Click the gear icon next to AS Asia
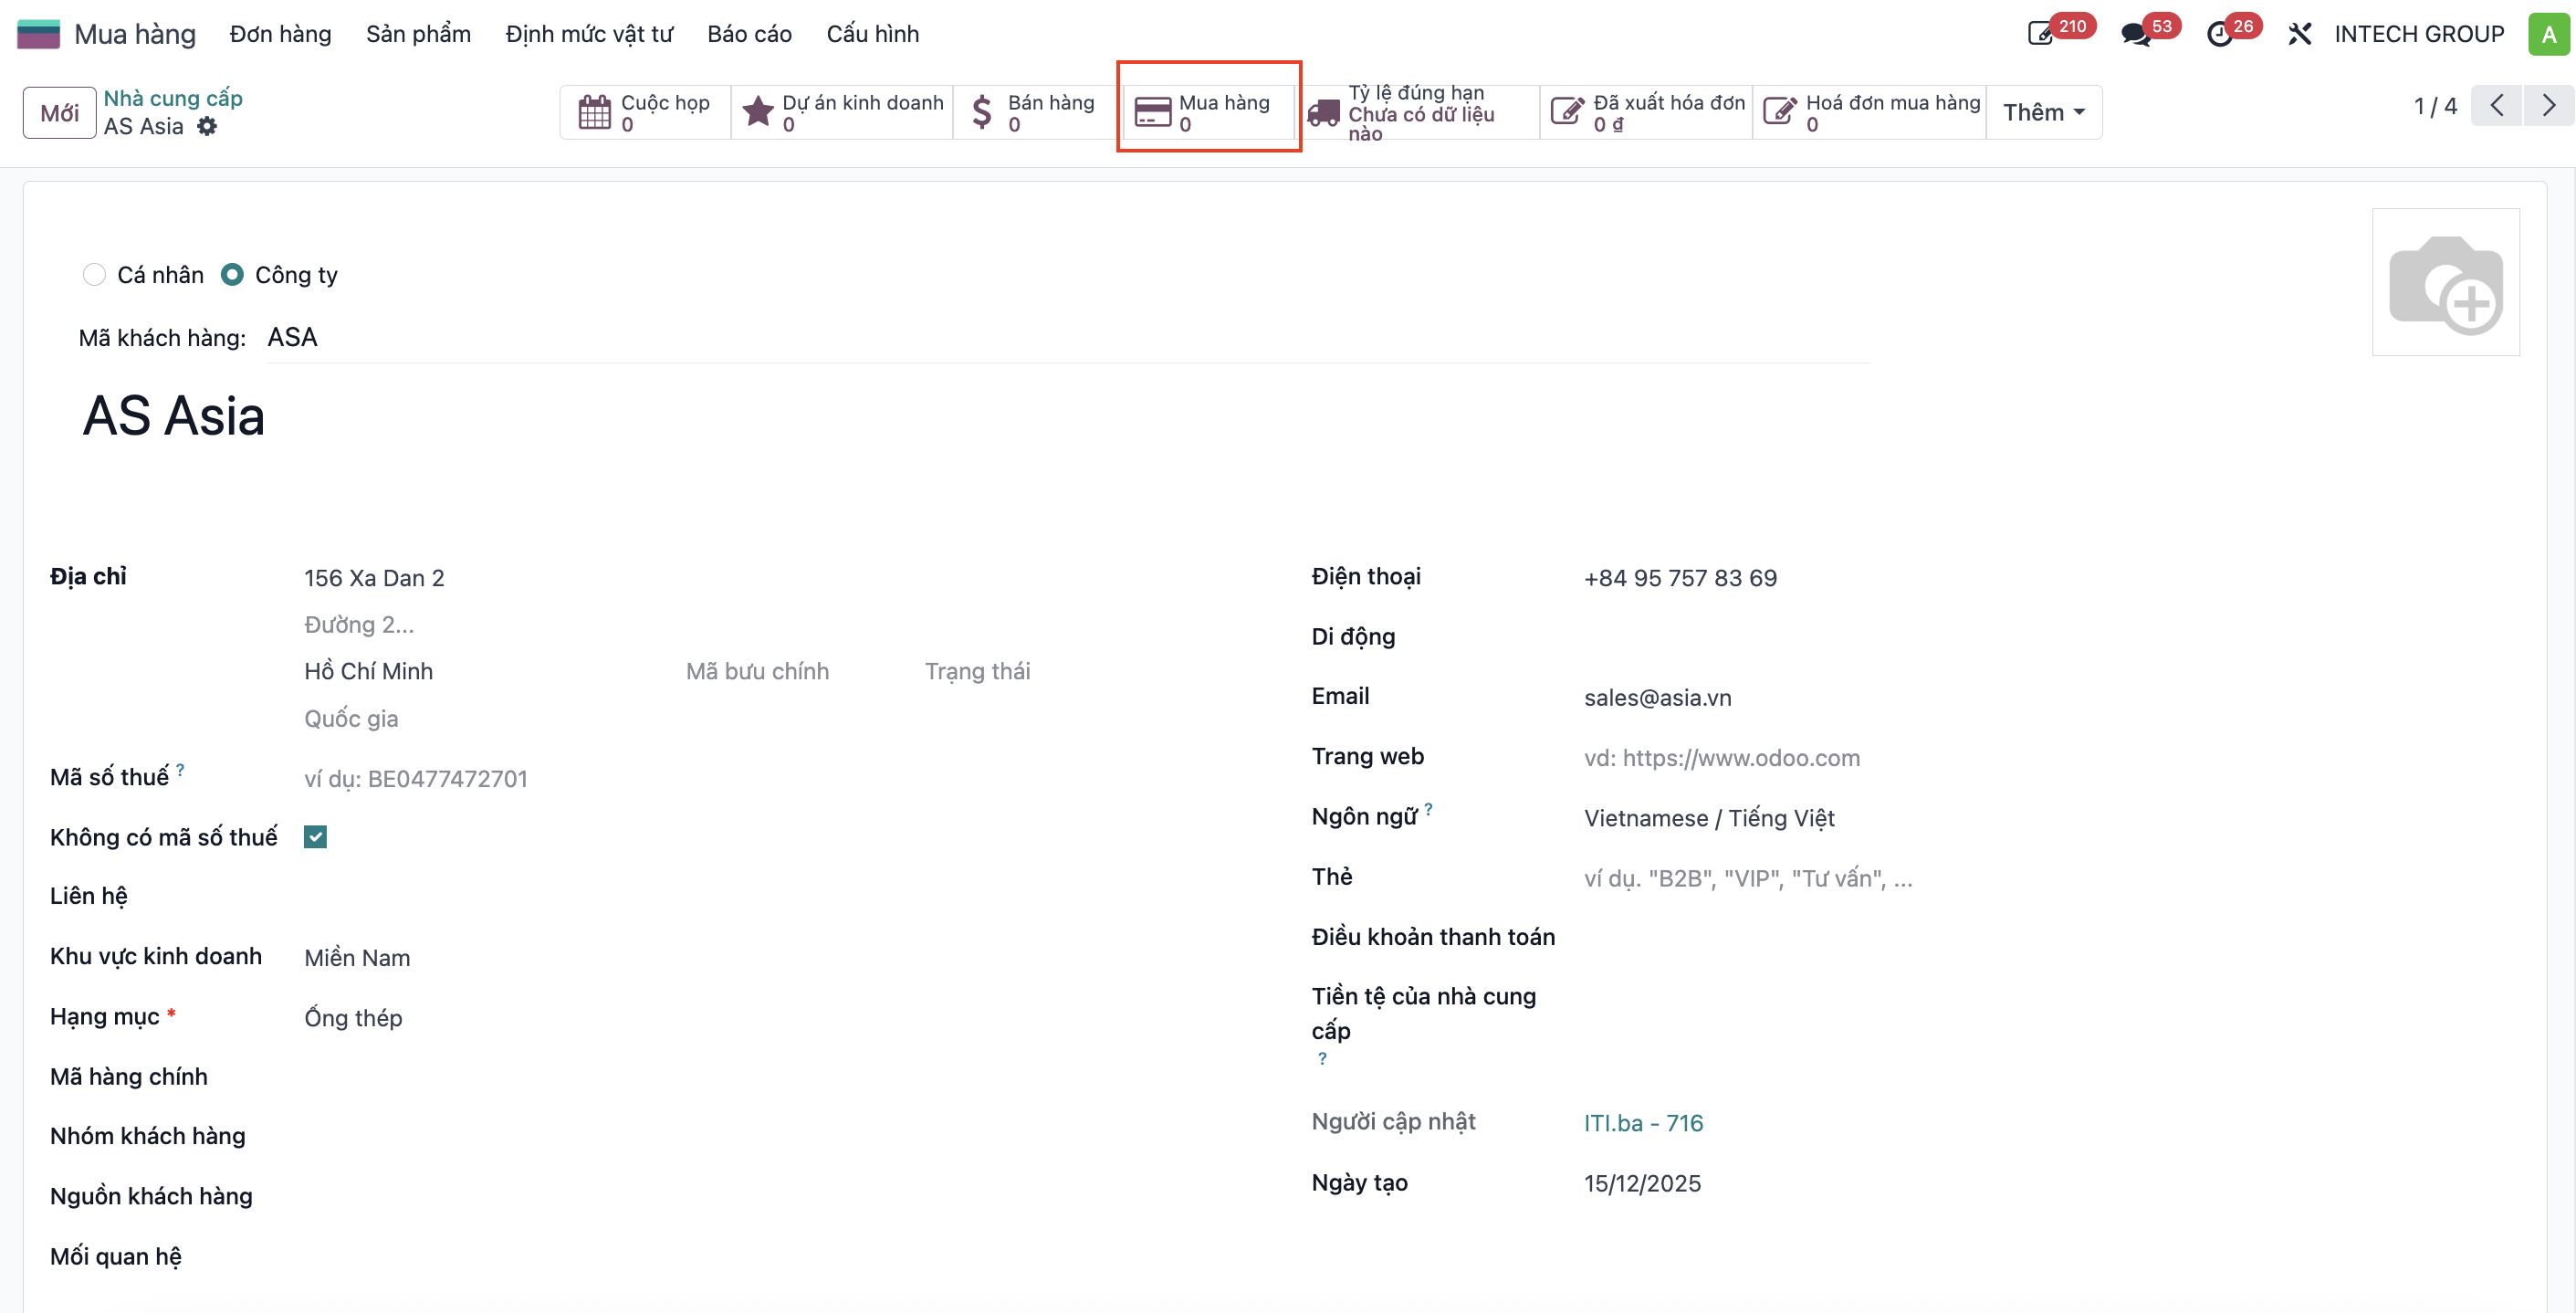The width and height of the screenshot is (2576, 1313). [207, 126]
